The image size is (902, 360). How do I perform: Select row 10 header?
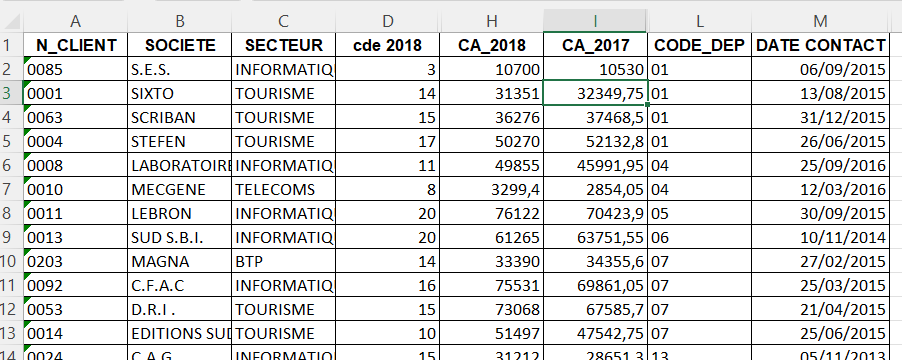click(x=12, y=262)
